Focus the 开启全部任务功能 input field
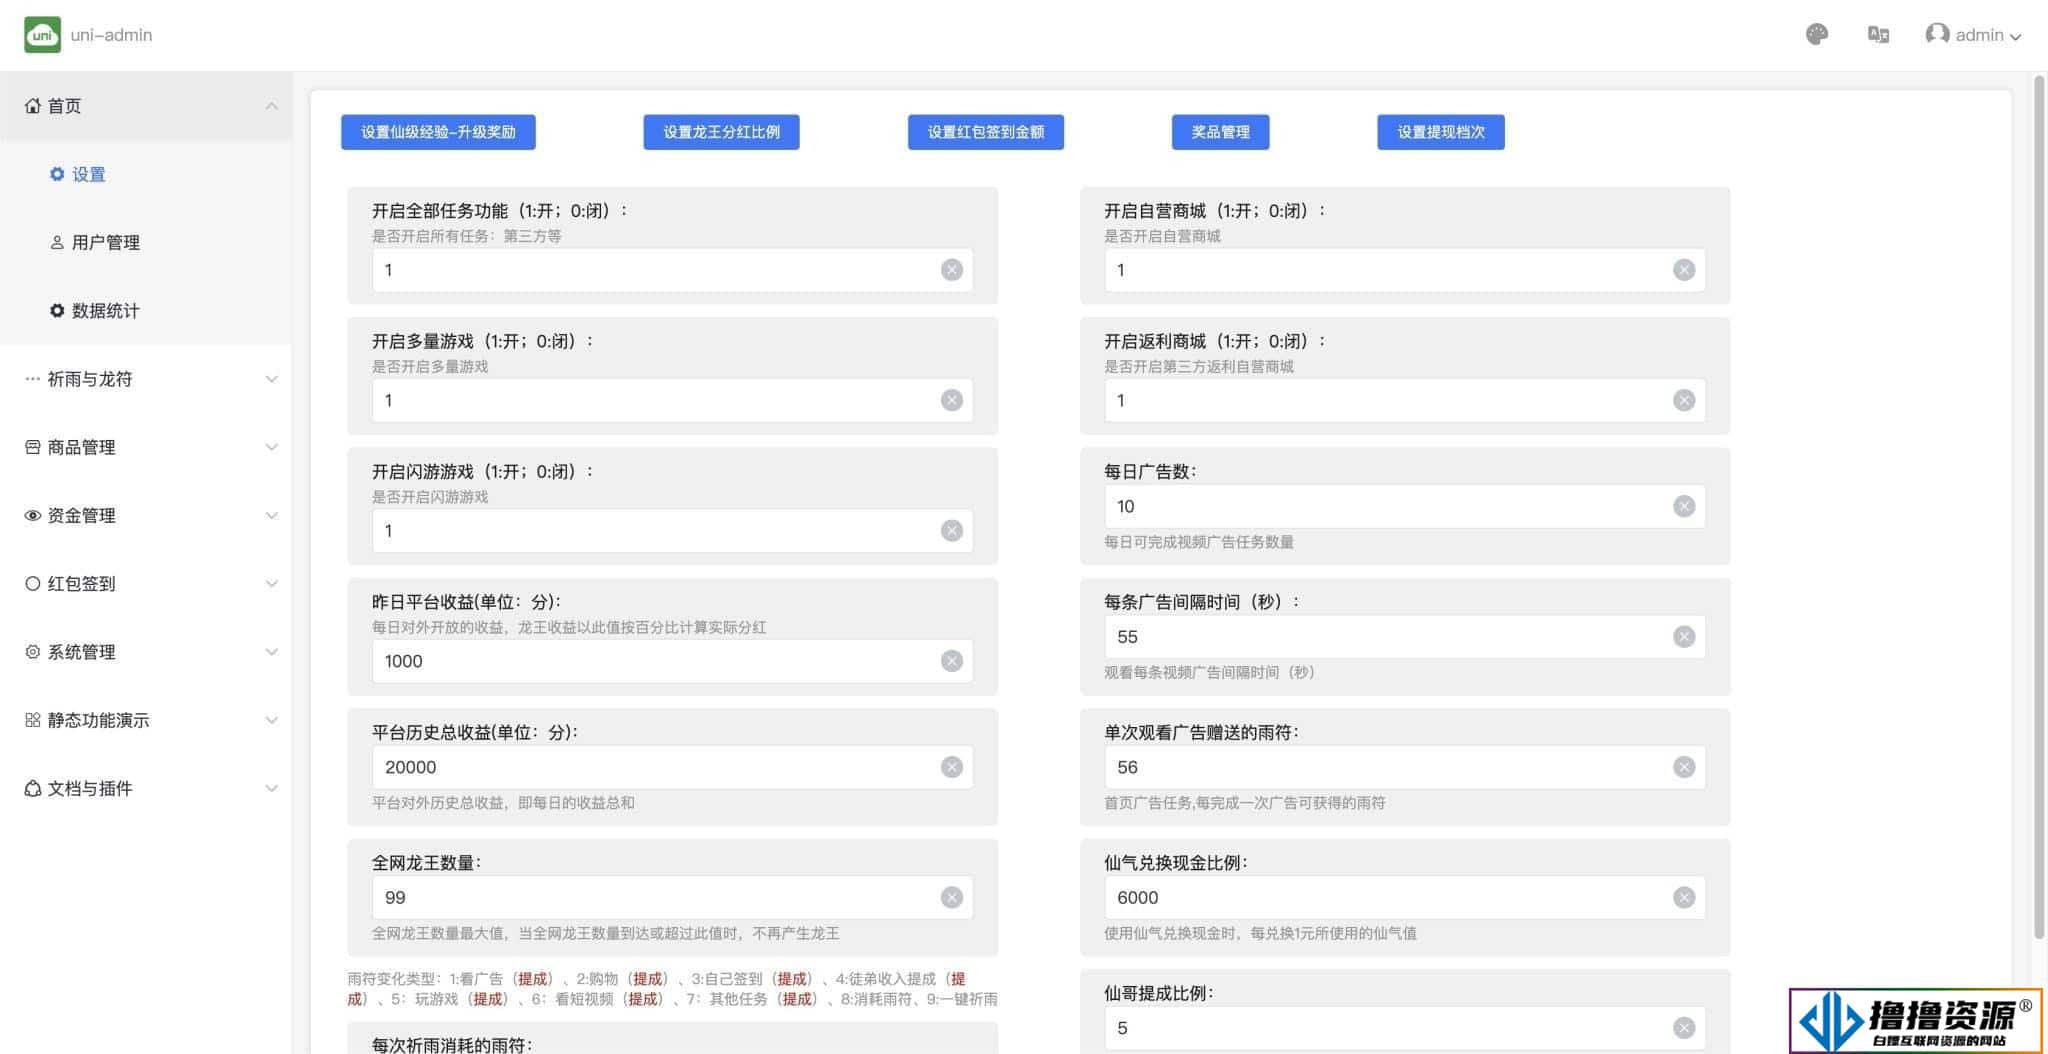The width and height of the screenshot is (2048, 1054). [x=672, y=270]
